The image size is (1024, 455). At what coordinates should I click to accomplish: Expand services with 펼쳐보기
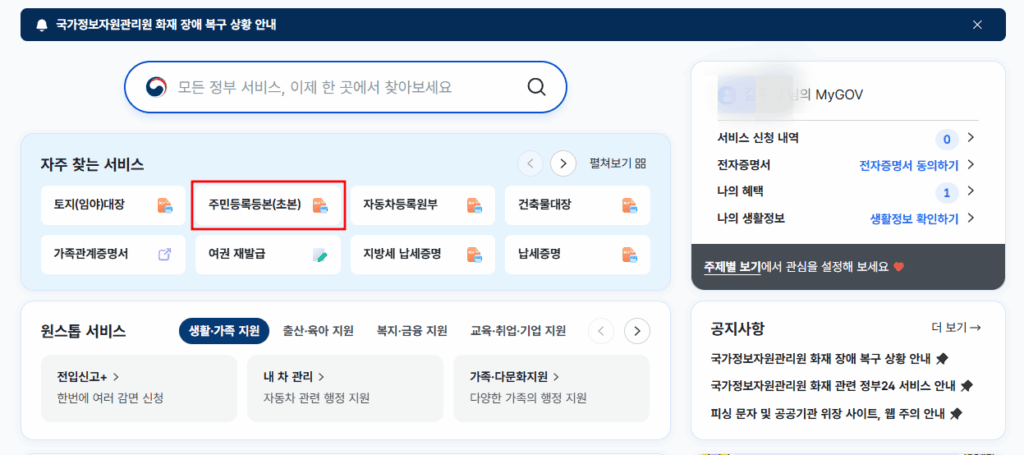(x=617, y=163)
